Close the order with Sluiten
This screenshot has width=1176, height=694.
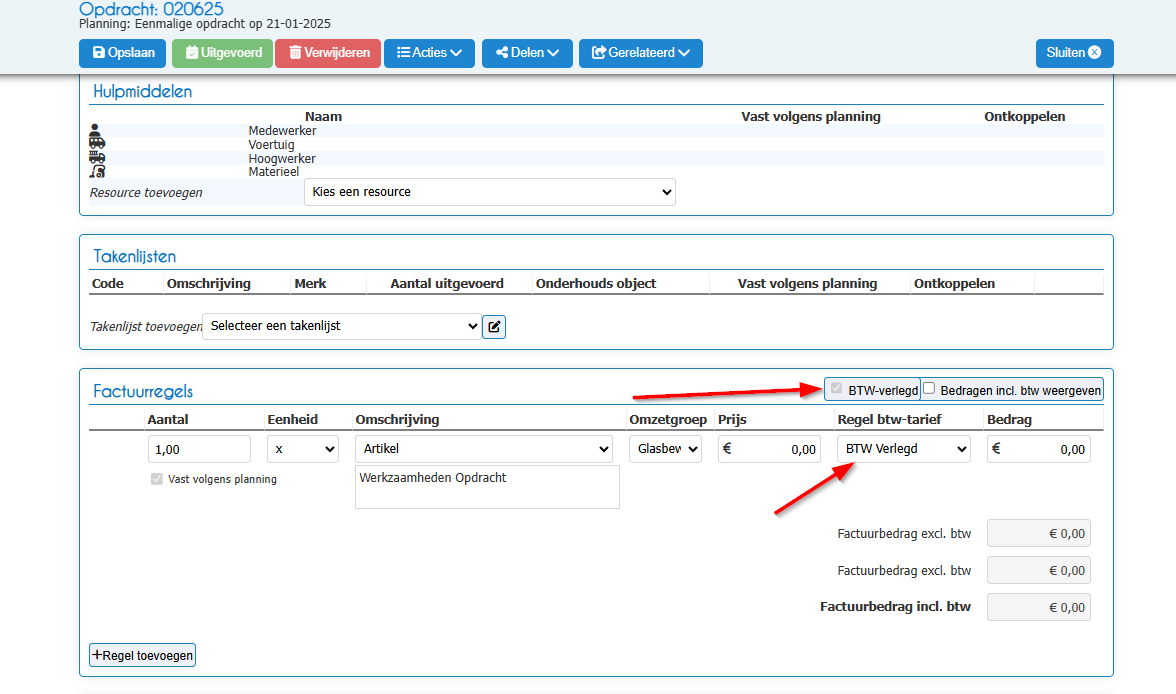tap(1075, 53)
